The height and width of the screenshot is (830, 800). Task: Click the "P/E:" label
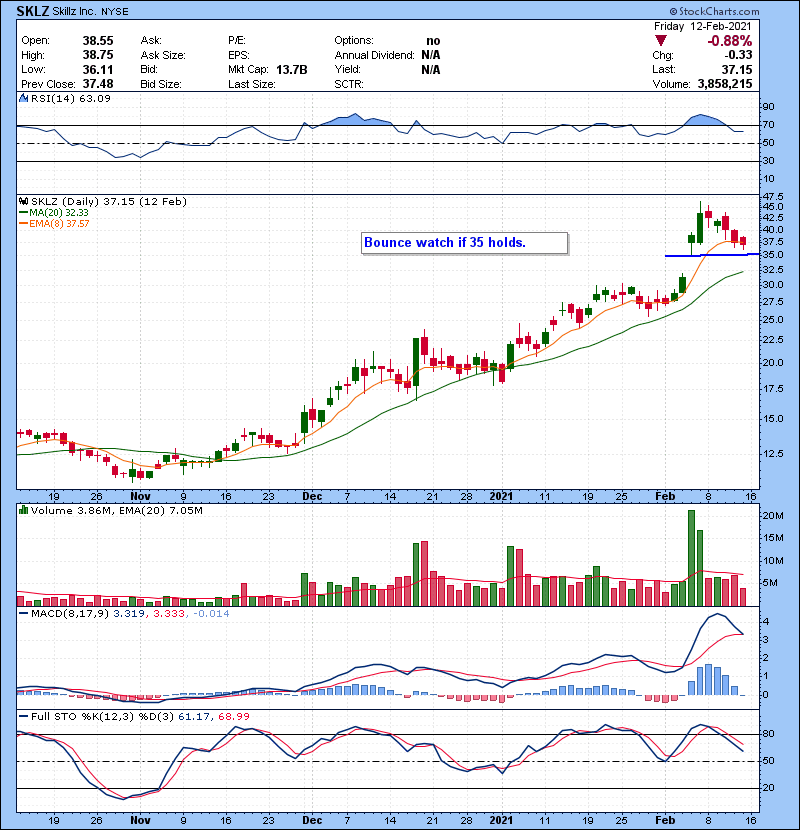click(x=237, y=41)
